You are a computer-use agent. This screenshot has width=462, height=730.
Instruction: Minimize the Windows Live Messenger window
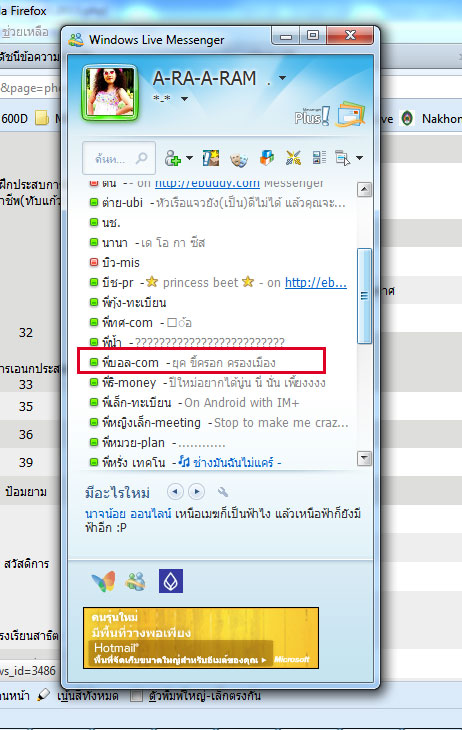tap(286, 35)
